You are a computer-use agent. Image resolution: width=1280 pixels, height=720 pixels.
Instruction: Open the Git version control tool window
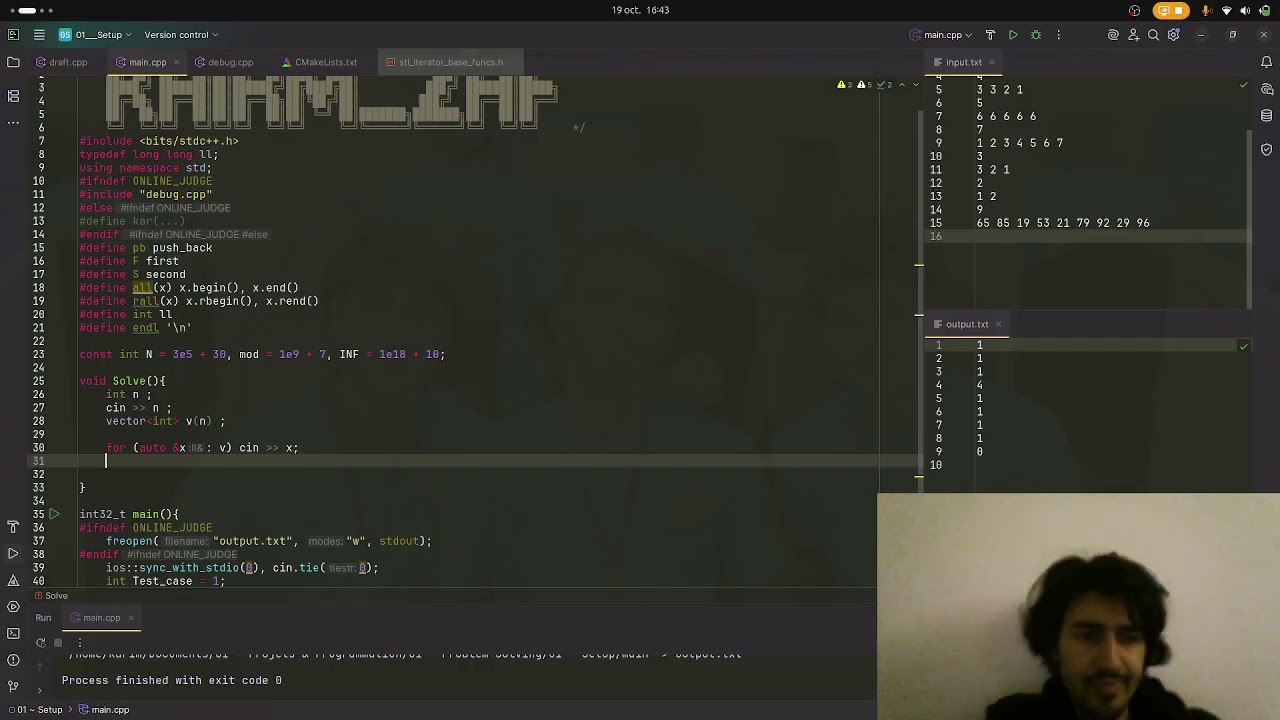[13, 686]
